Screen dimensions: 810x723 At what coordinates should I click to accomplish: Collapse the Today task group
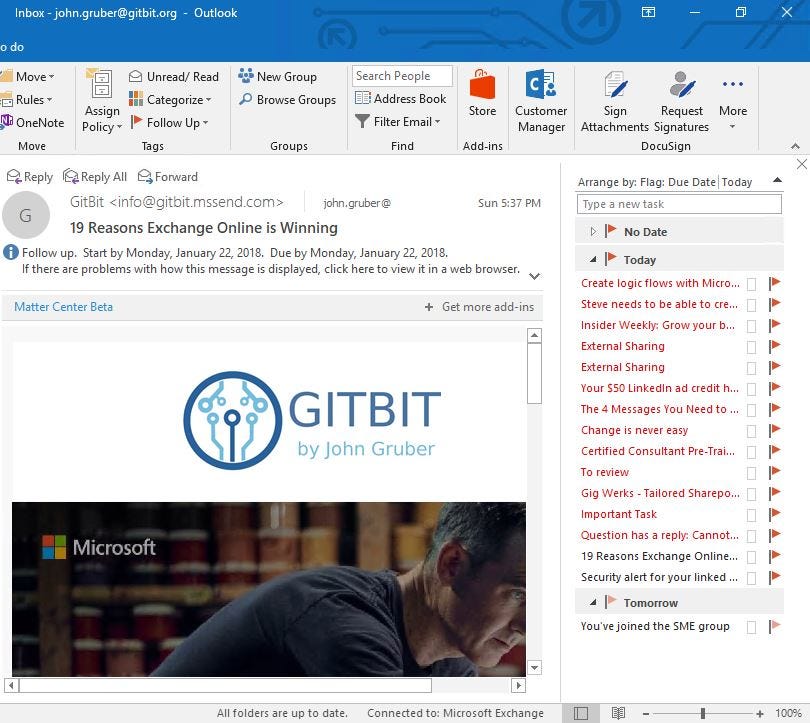[x=593, y=259]
